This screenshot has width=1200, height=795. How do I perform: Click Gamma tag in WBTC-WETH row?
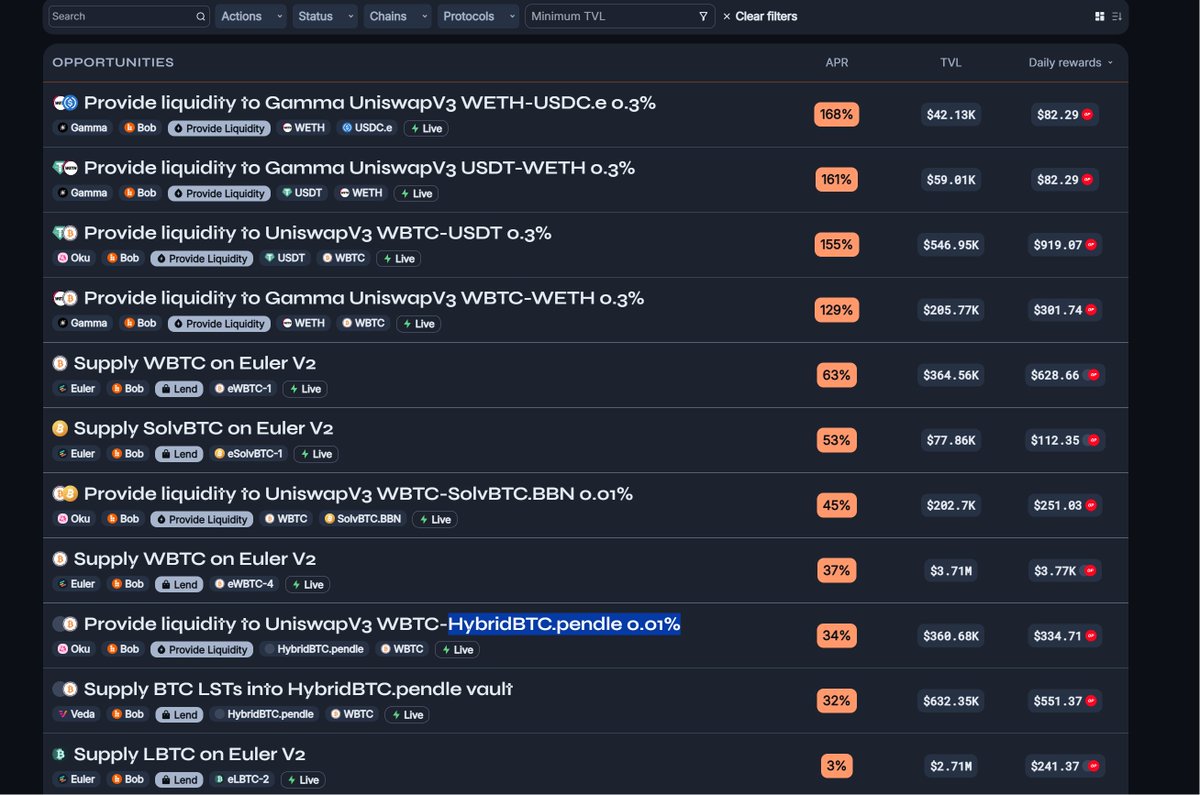pyautogui.click(x=82, y=323)
